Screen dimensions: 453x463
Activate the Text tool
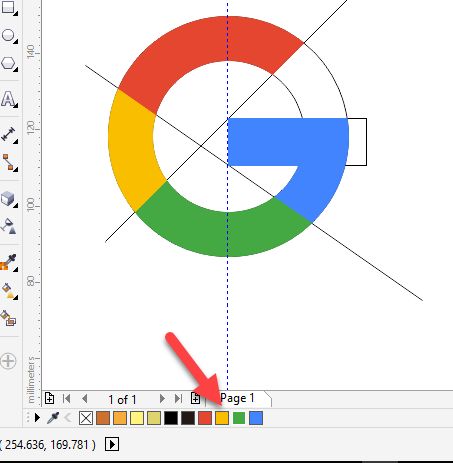coord(8,99)
